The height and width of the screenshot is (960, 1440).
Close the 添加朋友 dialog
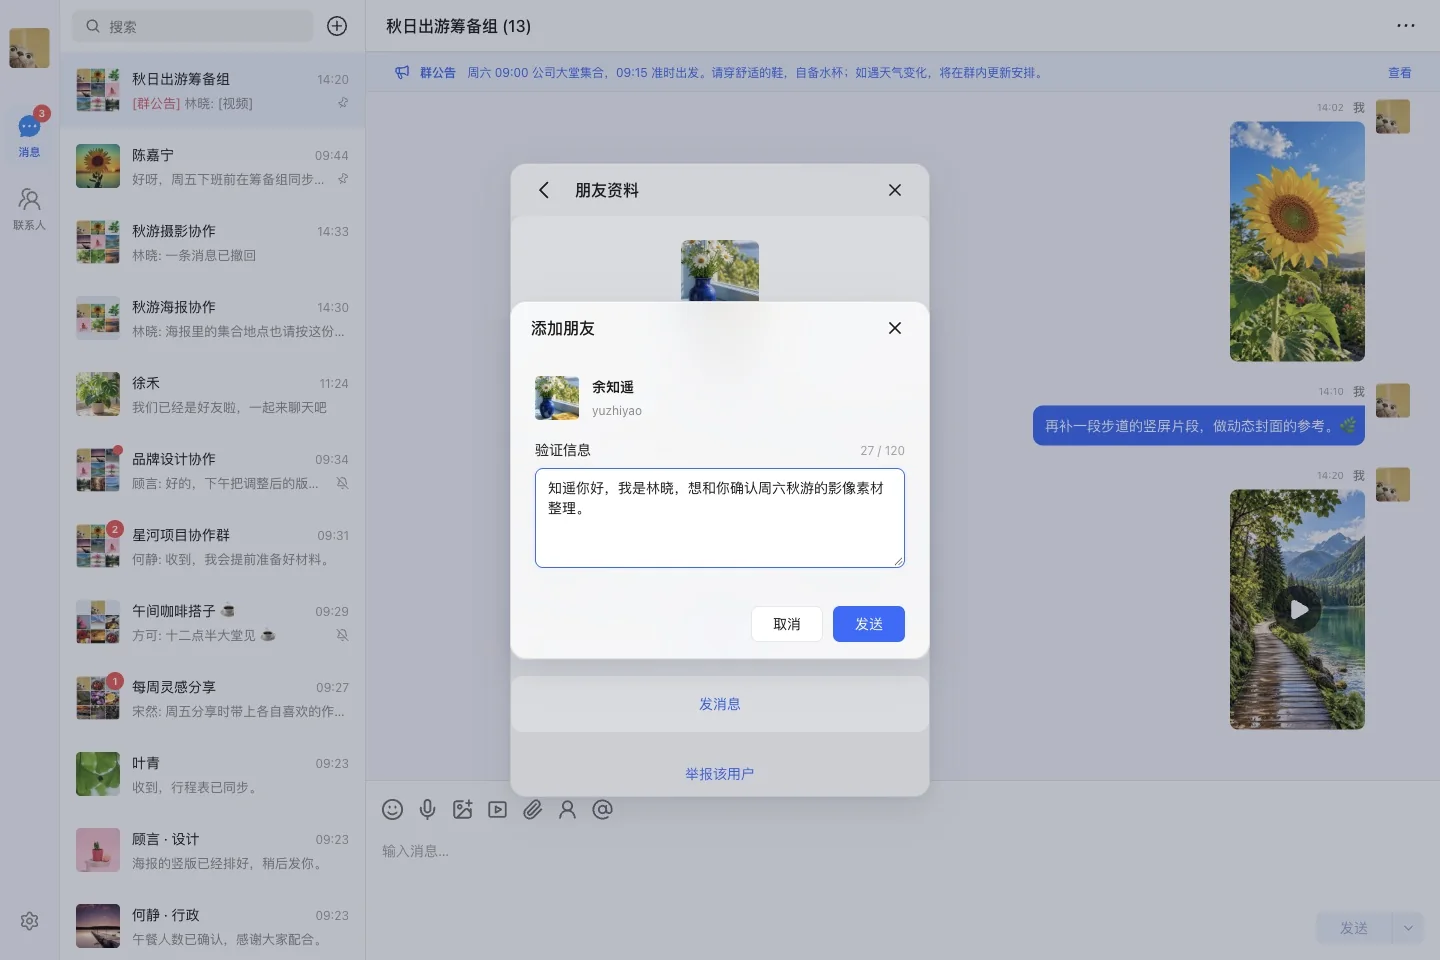pyautogui.click(x=895, y=328)
